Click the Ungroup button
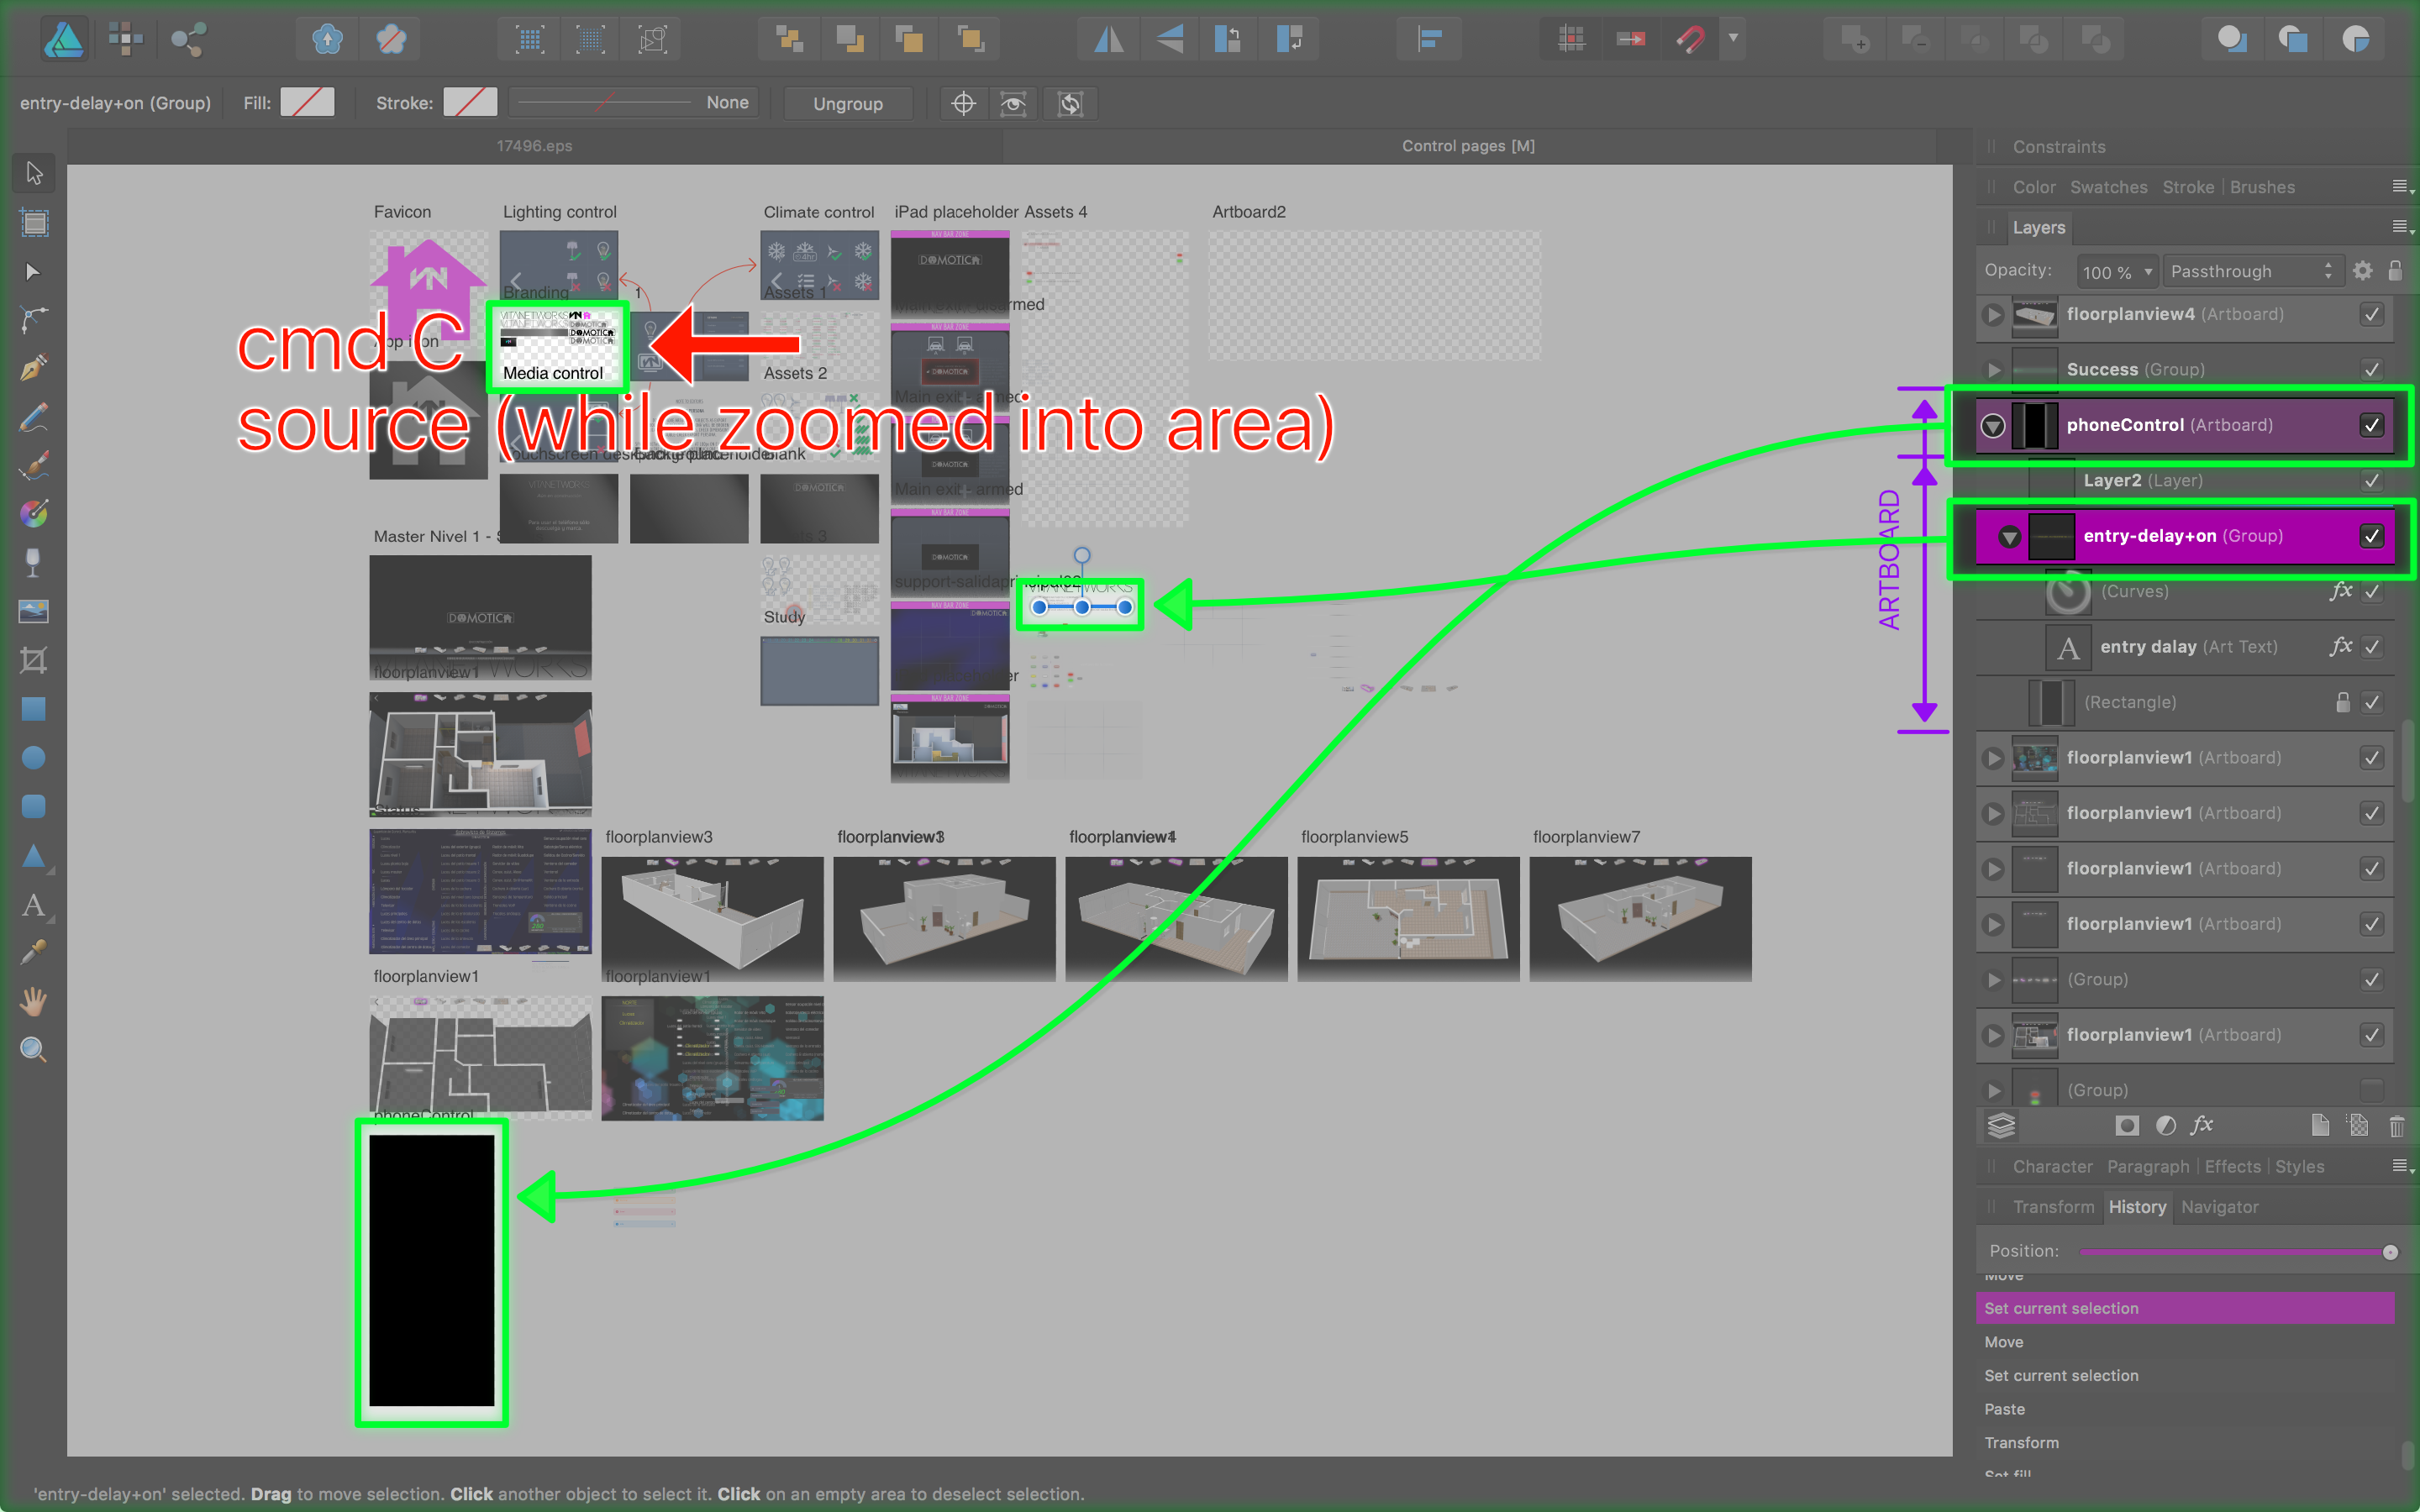Image resolution: width=2420 pixels, height=1512 pixels. click(x=847, y=103)
